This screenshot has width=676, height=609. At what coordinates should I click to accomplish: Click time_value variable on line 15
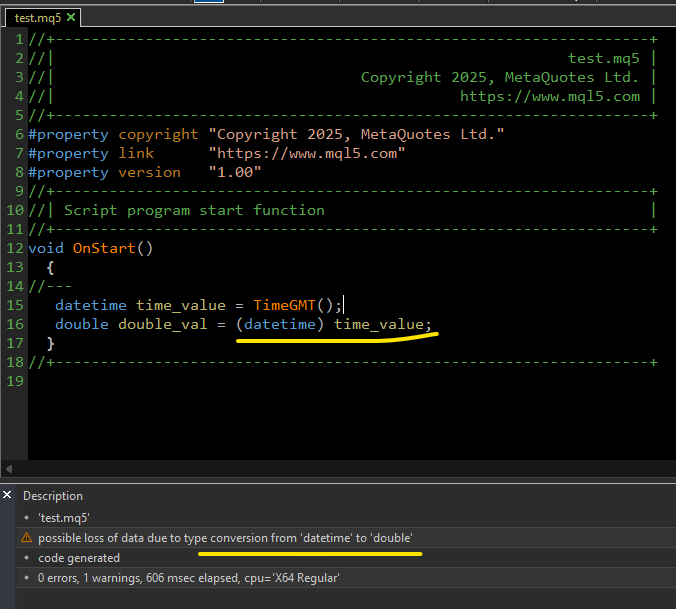pyautogui.click(x=181, y=305)
